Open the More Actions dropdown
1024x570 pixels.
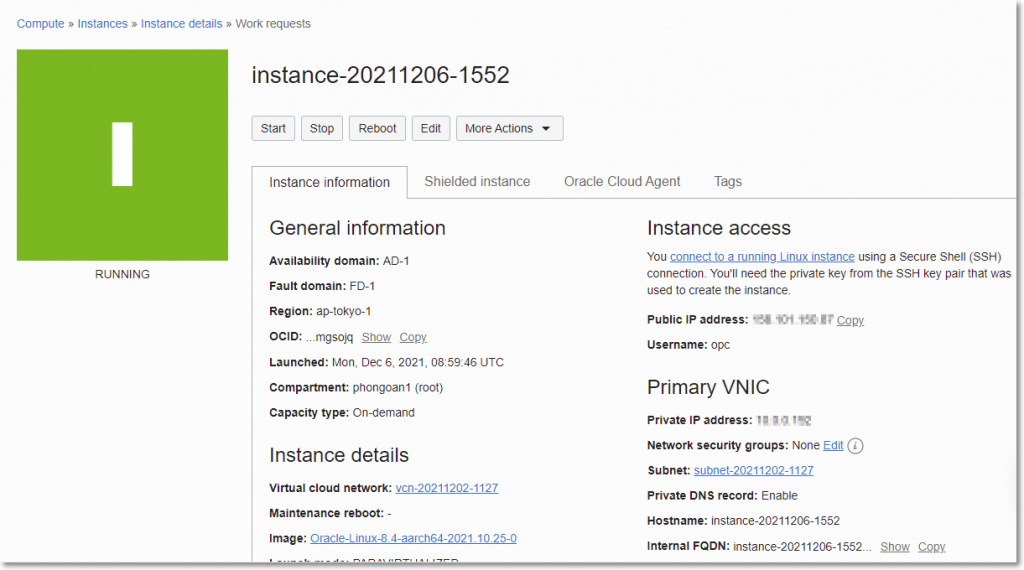click(x=509, y=129)
